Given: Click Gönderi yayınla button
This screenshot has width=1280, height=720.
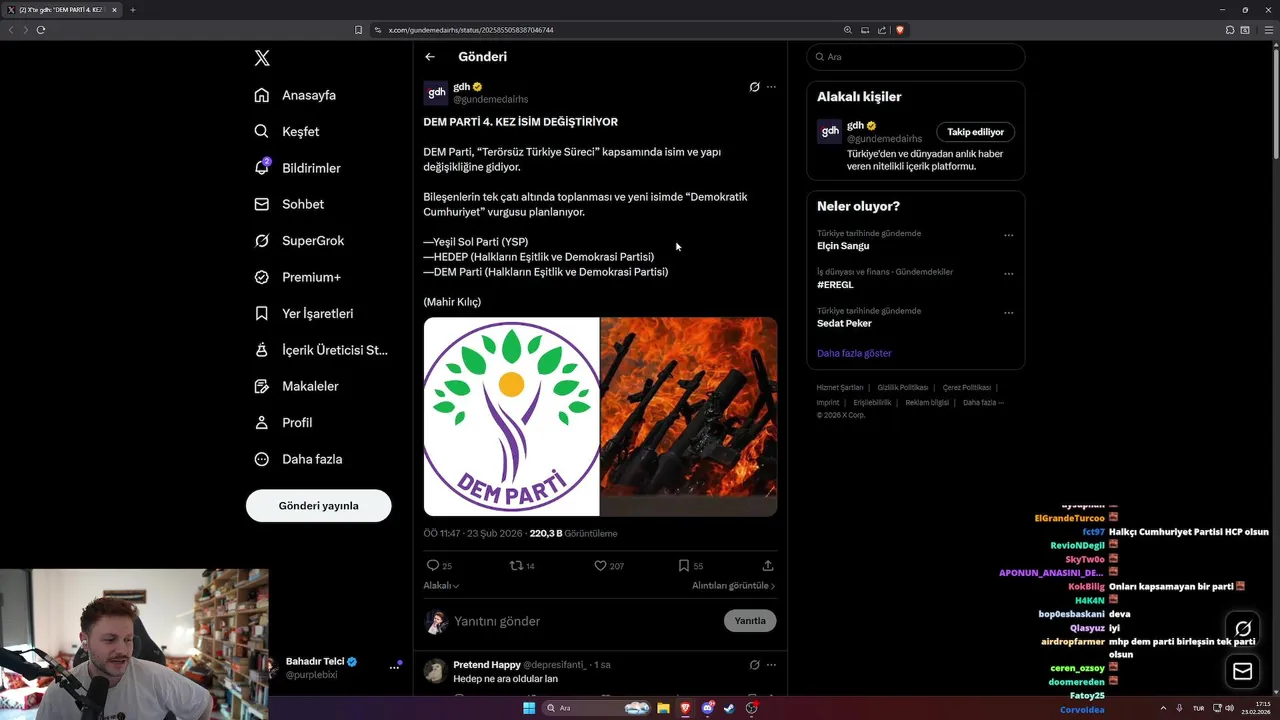Looking at the screenshot, I should (318, 505).
